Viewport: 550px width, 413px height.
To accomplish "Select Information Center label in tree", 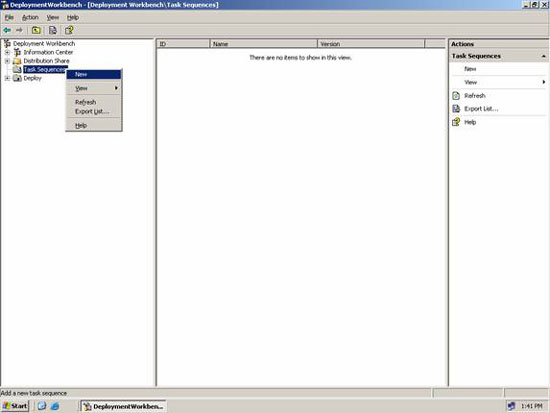I will click(x=48, y=52).
